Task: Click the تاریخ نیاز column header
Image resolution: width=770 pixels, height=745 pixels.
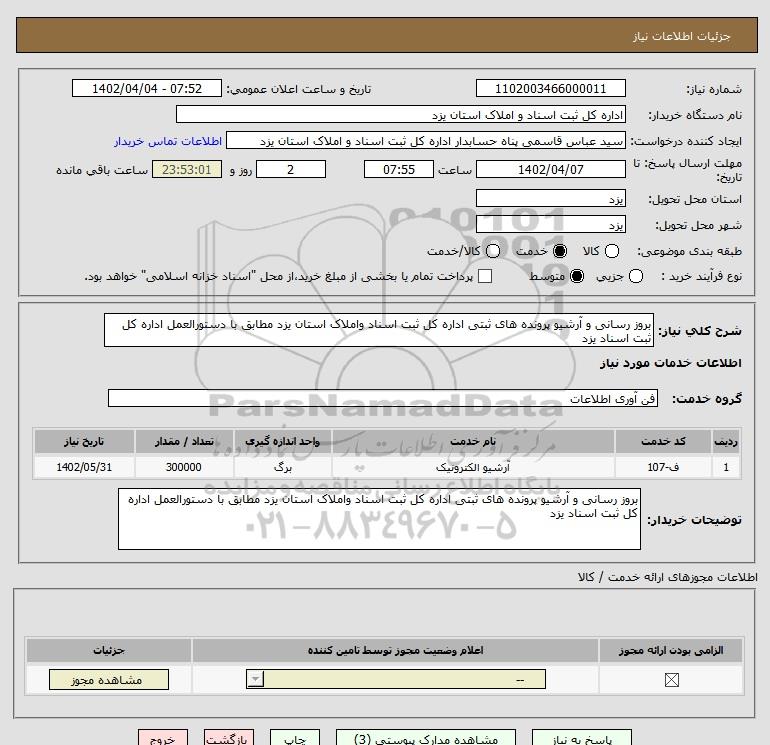Action: point(84,441)
